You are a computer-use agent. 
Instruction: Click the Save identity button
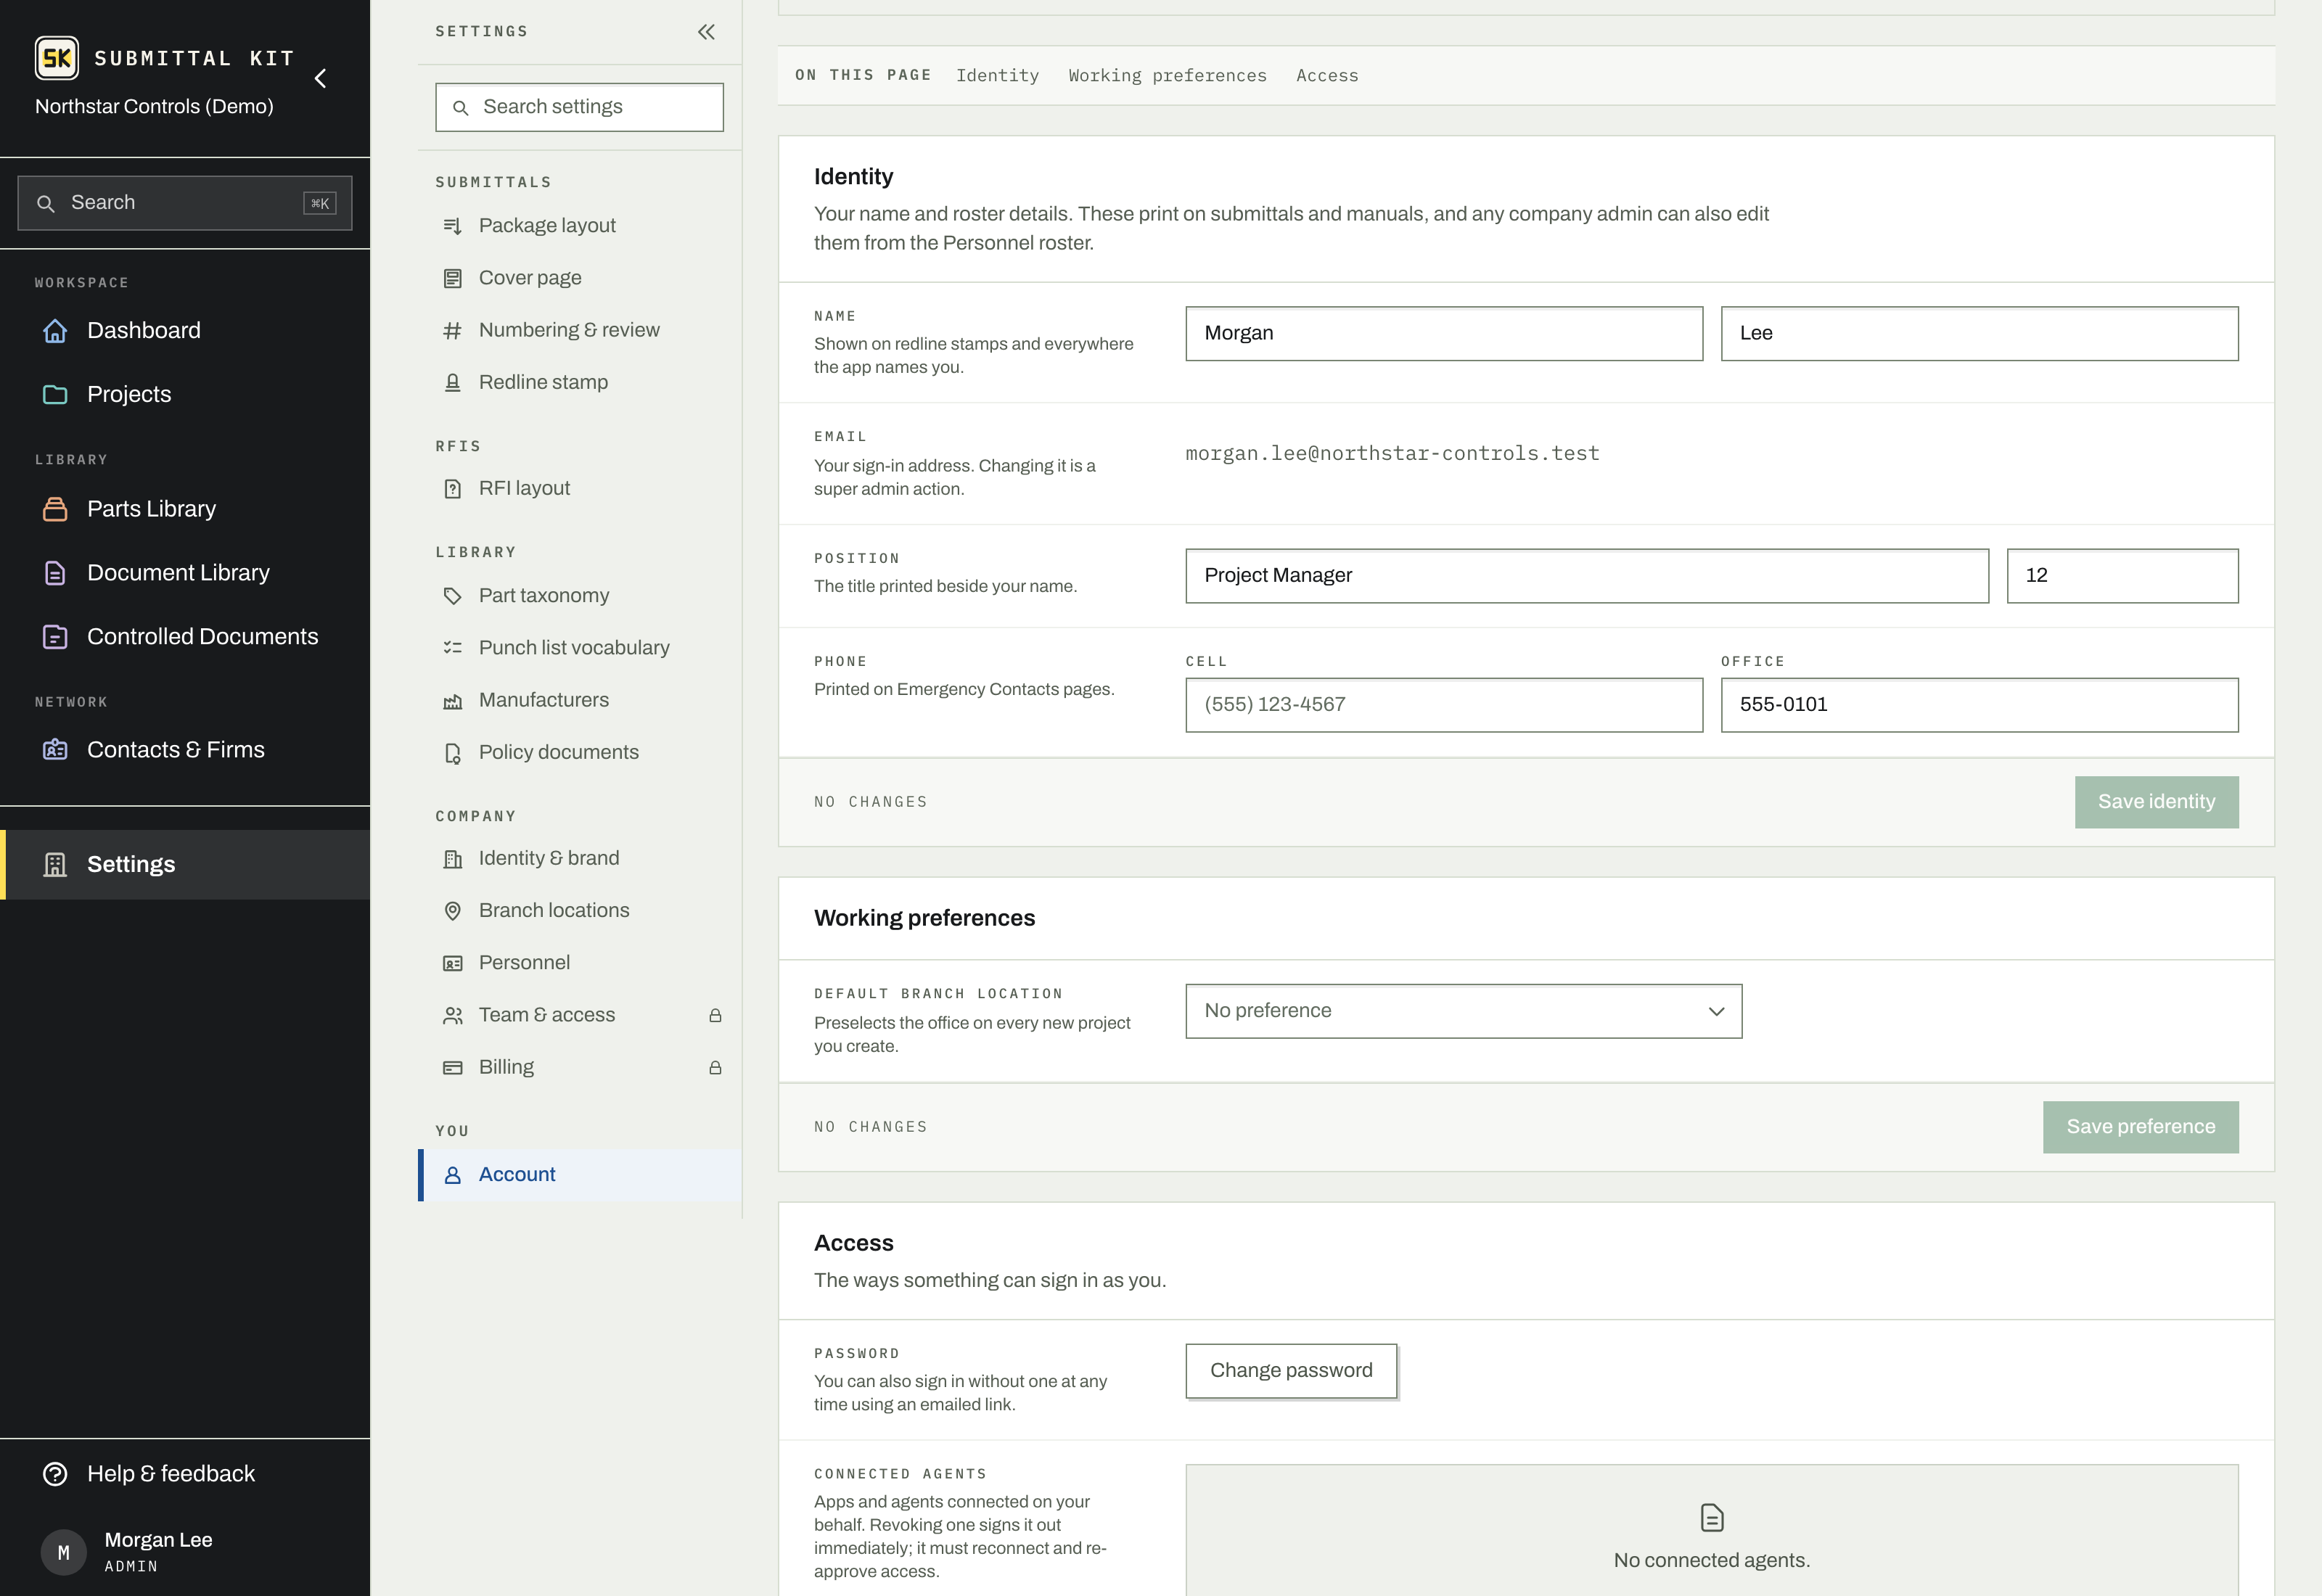2156,802
